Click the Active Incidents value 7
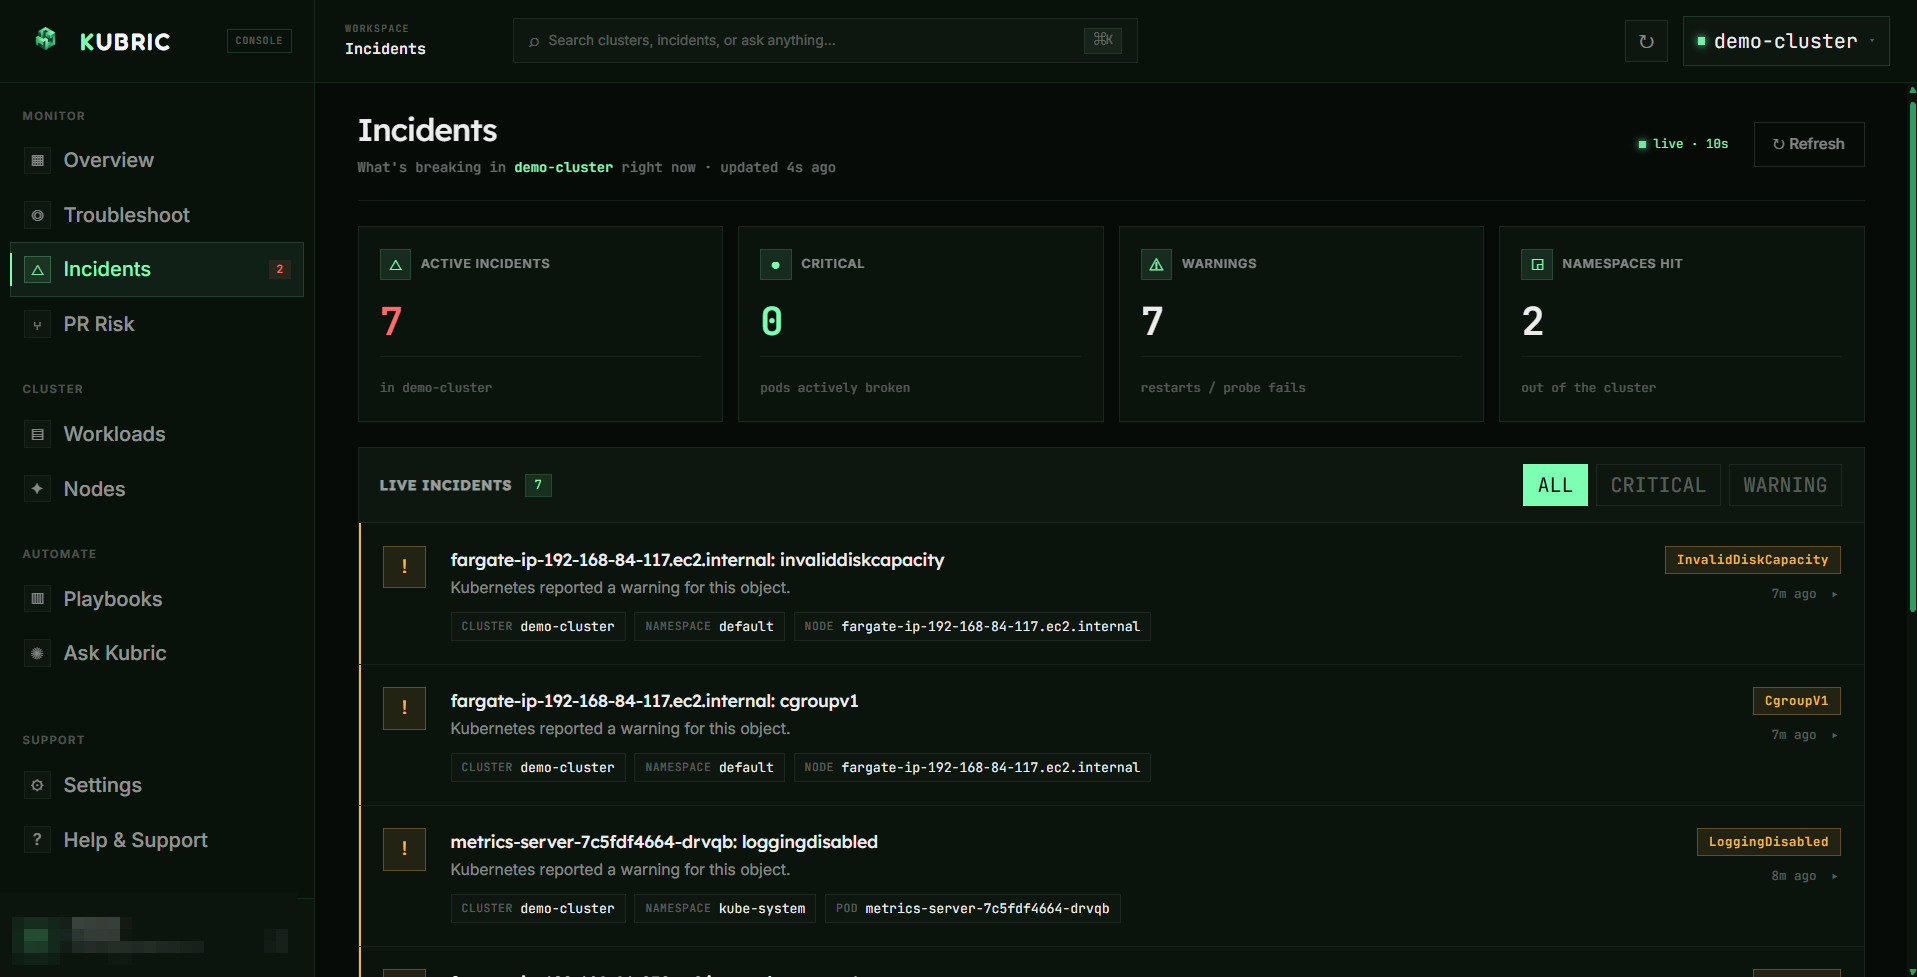Viewport: 1917px width, 977px height. [x=391, y=321]
